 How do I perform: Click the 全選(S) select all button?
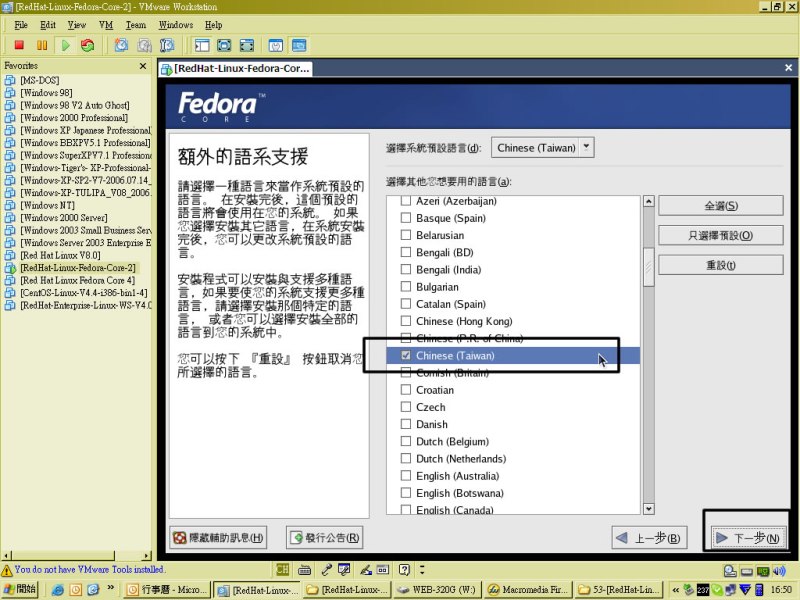coord(720,206)
